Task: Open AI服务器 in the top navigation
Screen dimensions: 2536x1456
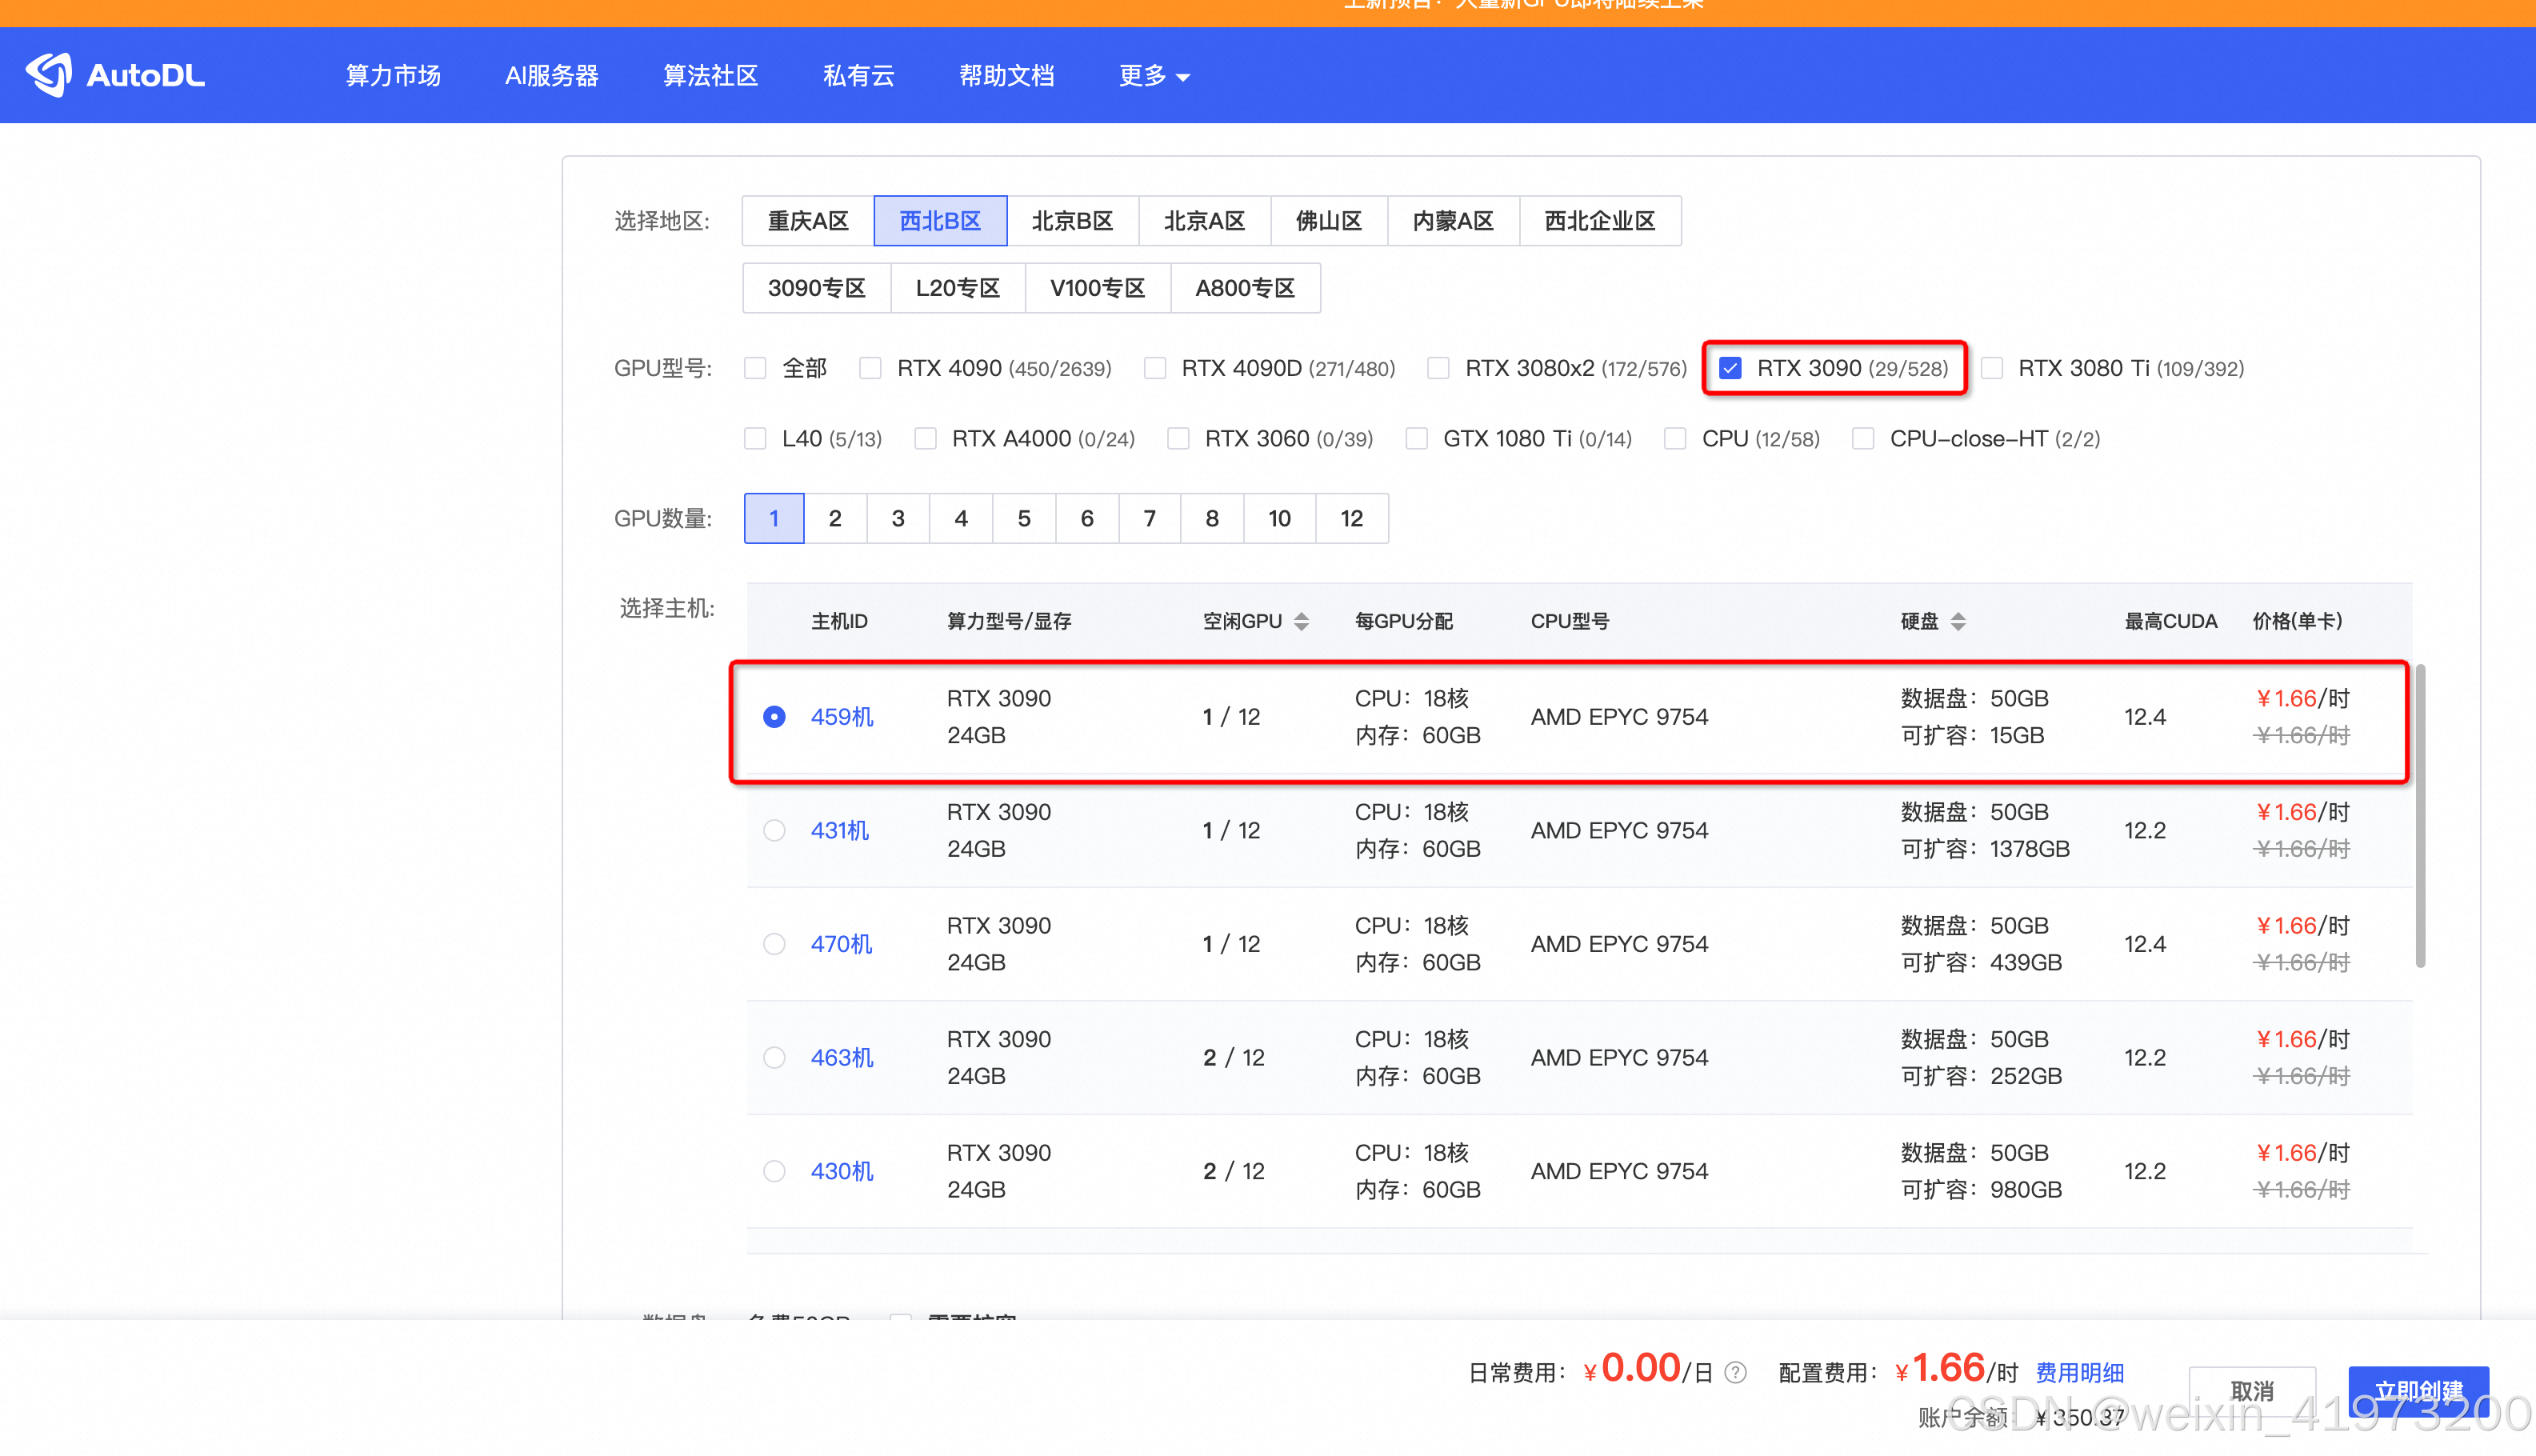Action: tap(551, 76)
